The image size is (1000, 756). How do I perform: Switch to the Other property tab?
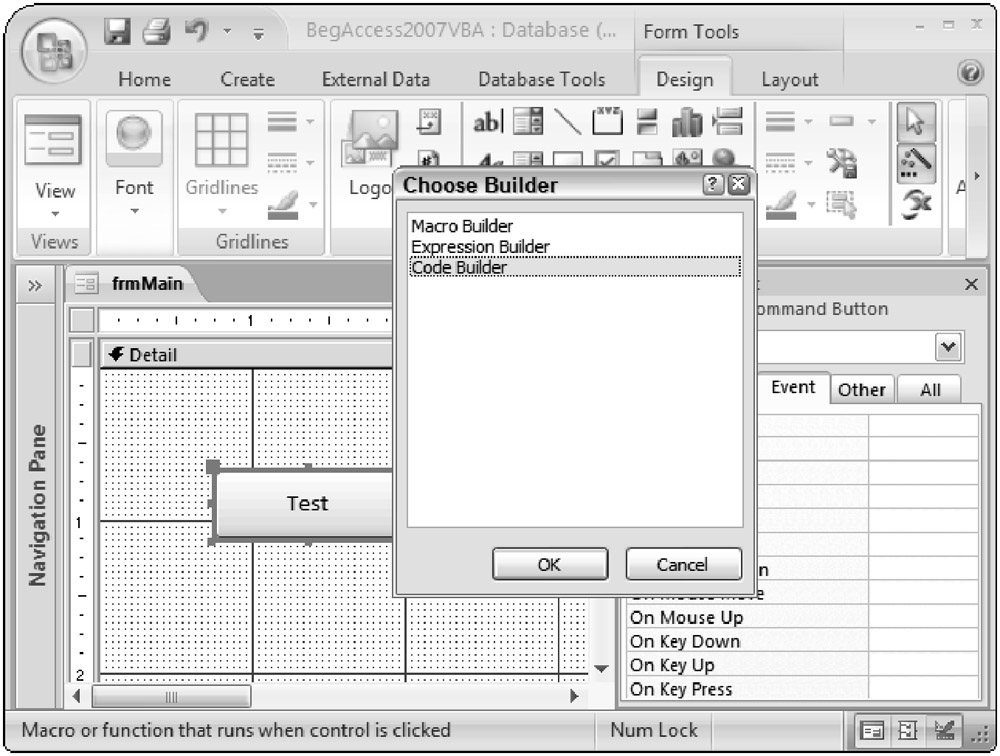[x=861, y=390]
